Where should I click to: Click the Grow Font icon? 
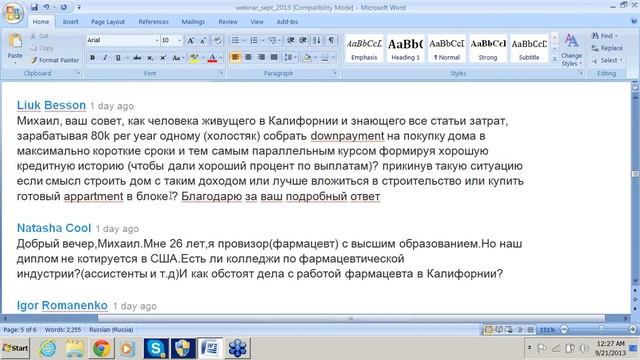click(x=191, y=40)
